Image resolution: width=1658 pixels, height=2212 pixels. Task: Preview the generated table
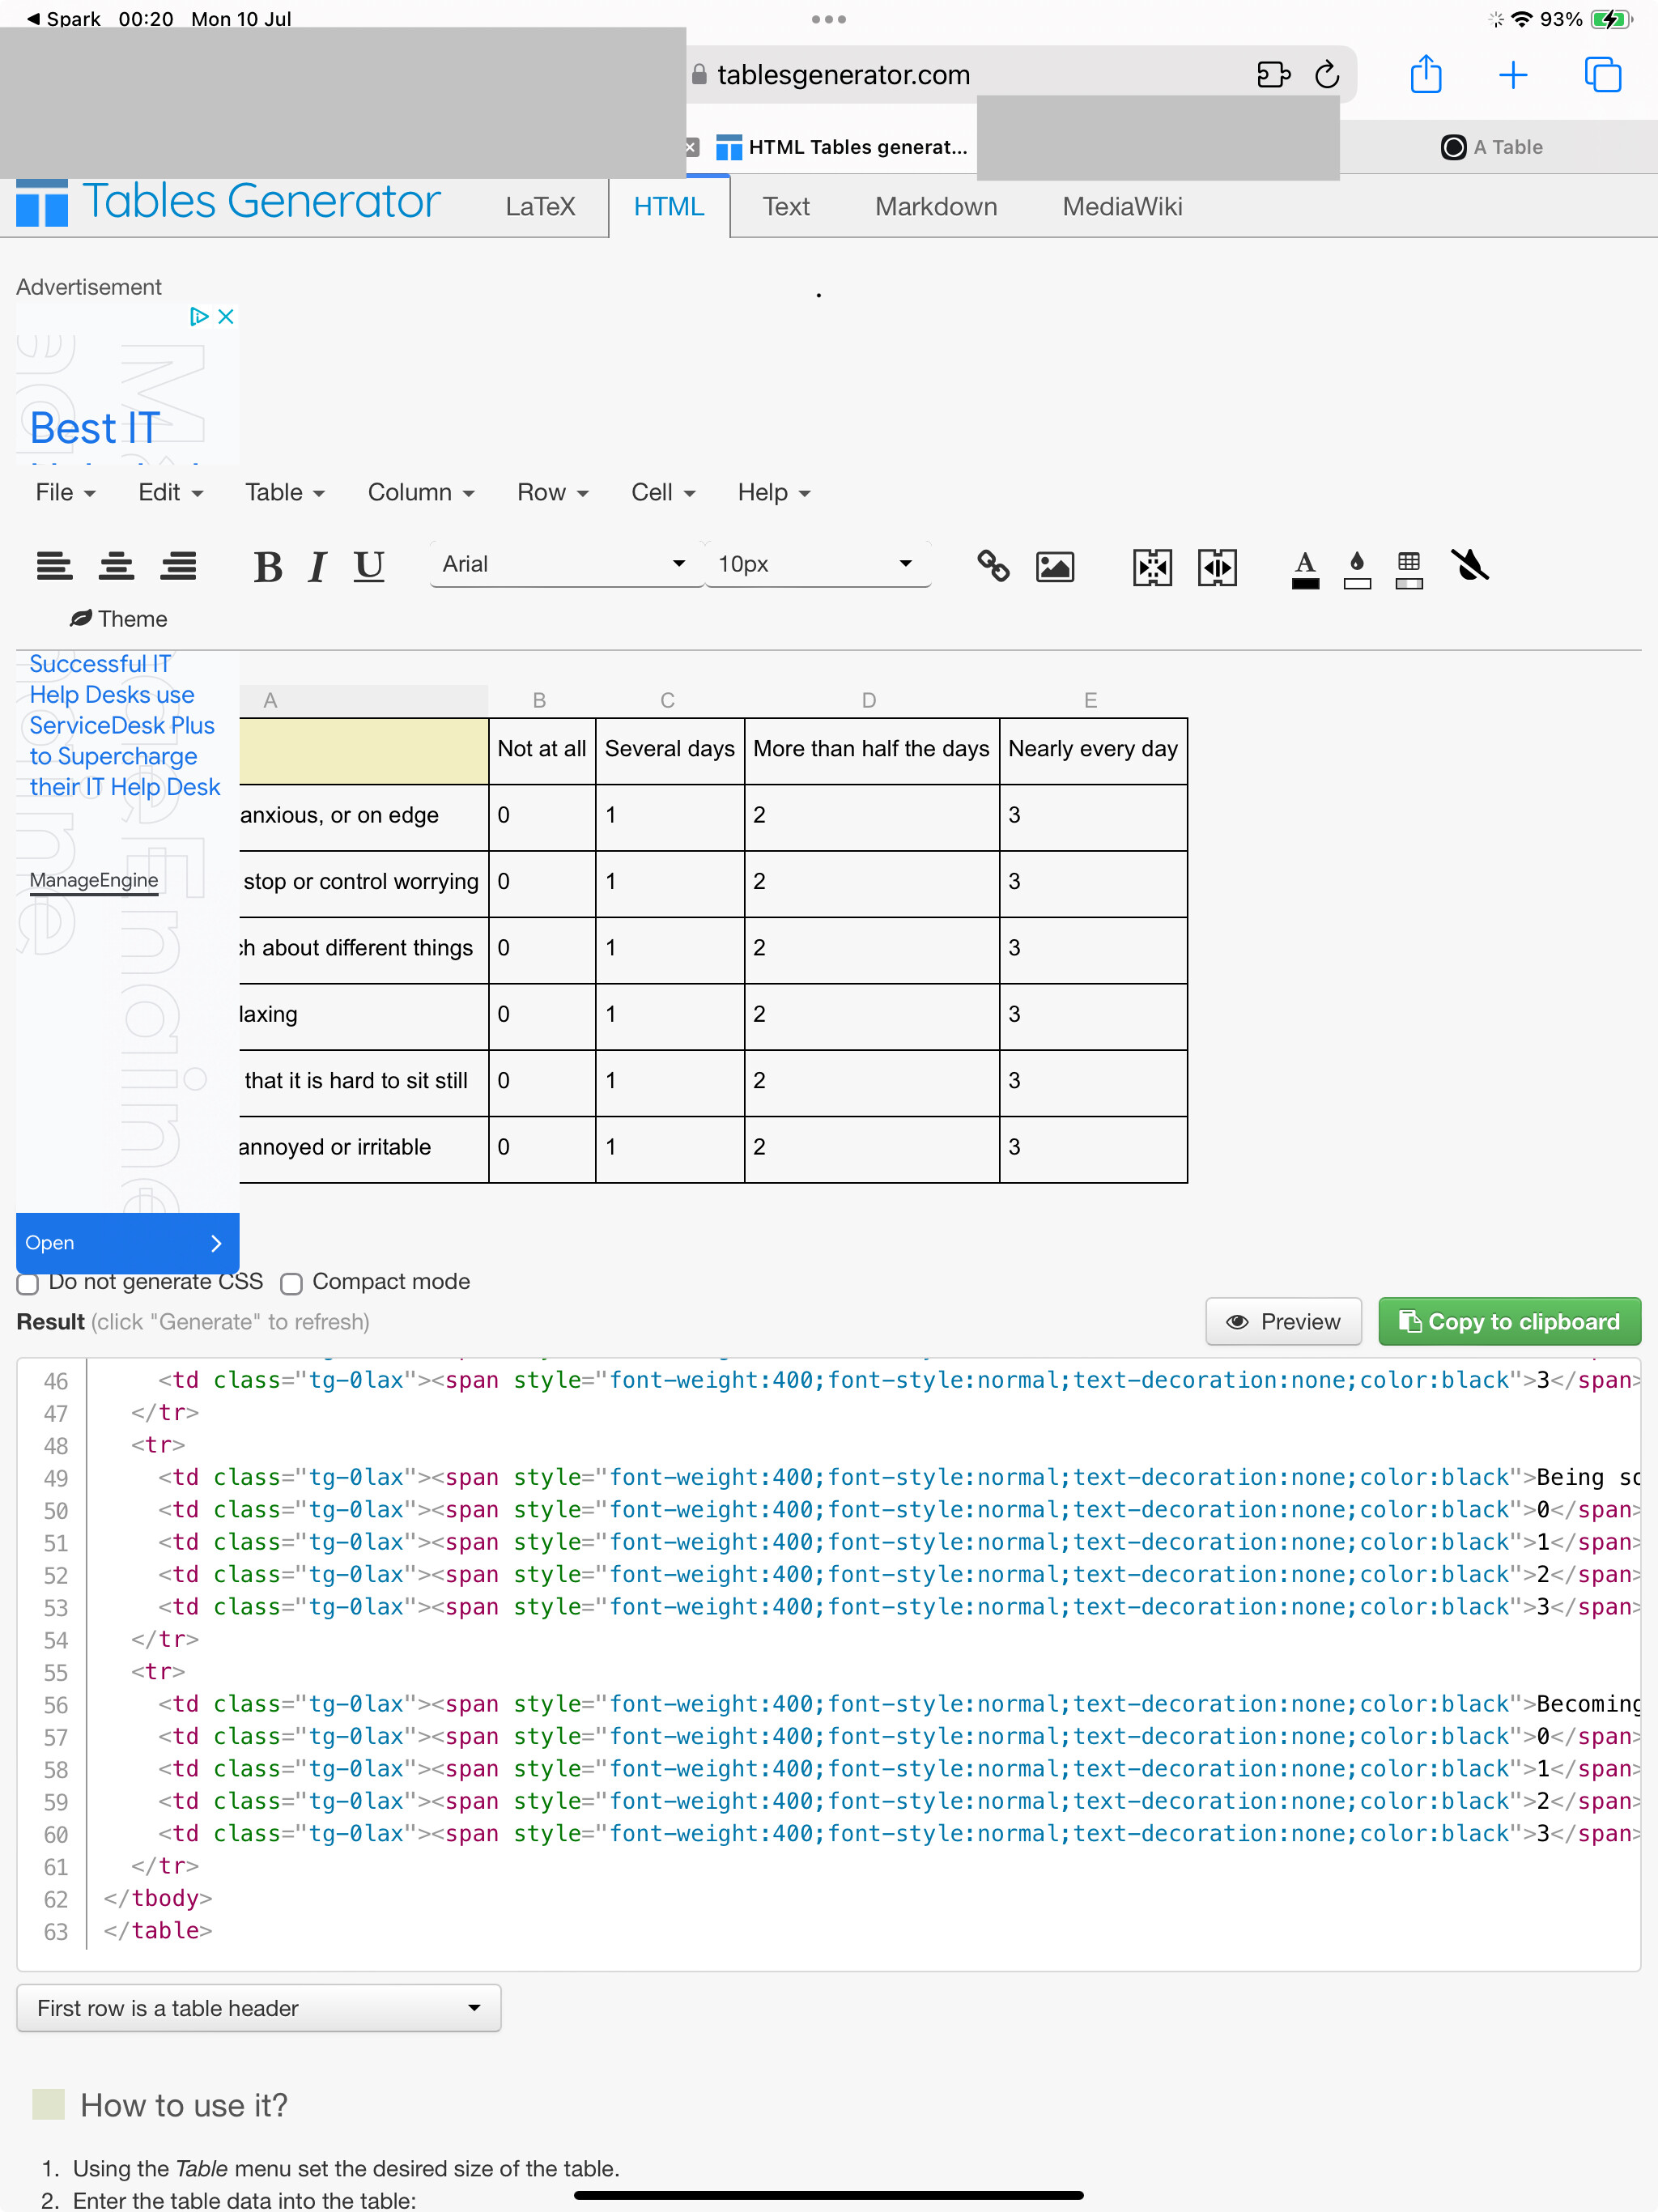pyautogui.click(x=1283, y=1321)
